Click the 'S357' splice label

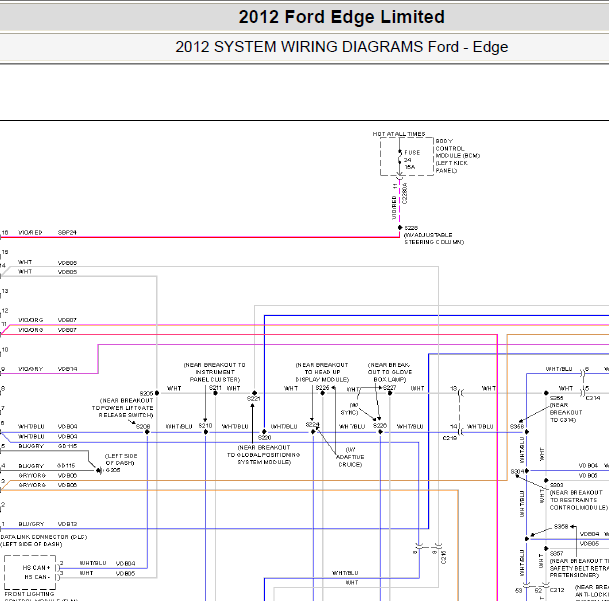tap(557, 553)
